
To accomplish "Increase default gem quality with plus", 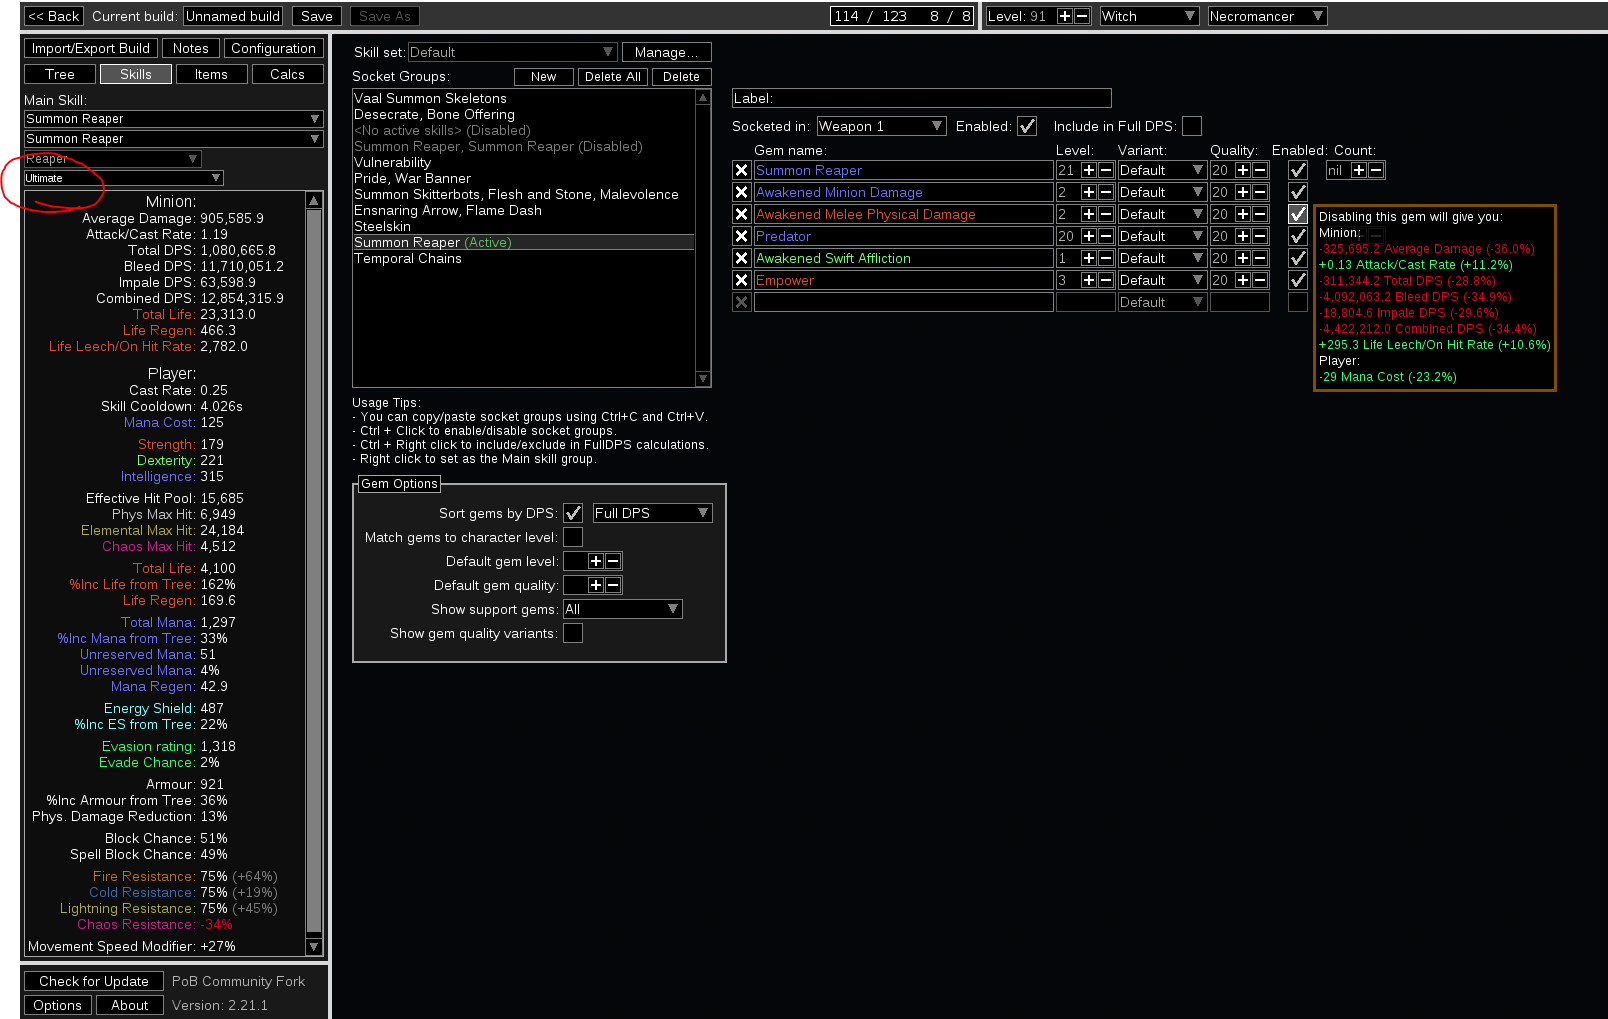I will click(596, 585).
